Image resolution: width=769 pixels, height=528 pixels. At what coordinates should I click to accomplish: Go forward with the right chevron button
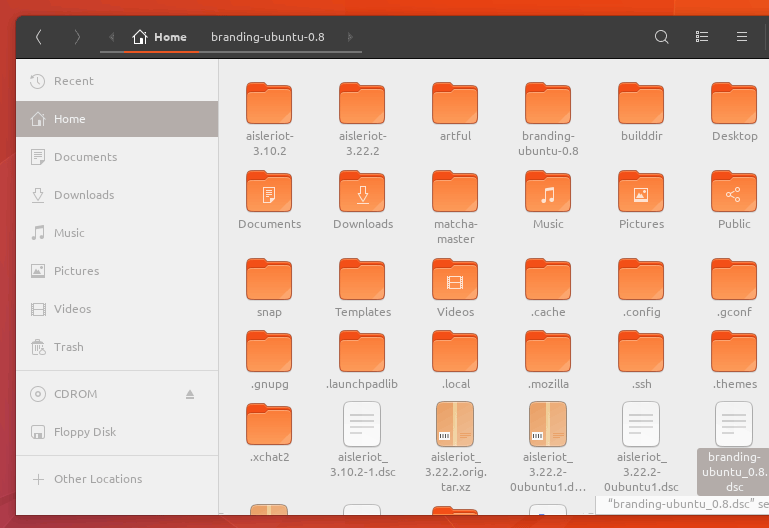[77, 37]
